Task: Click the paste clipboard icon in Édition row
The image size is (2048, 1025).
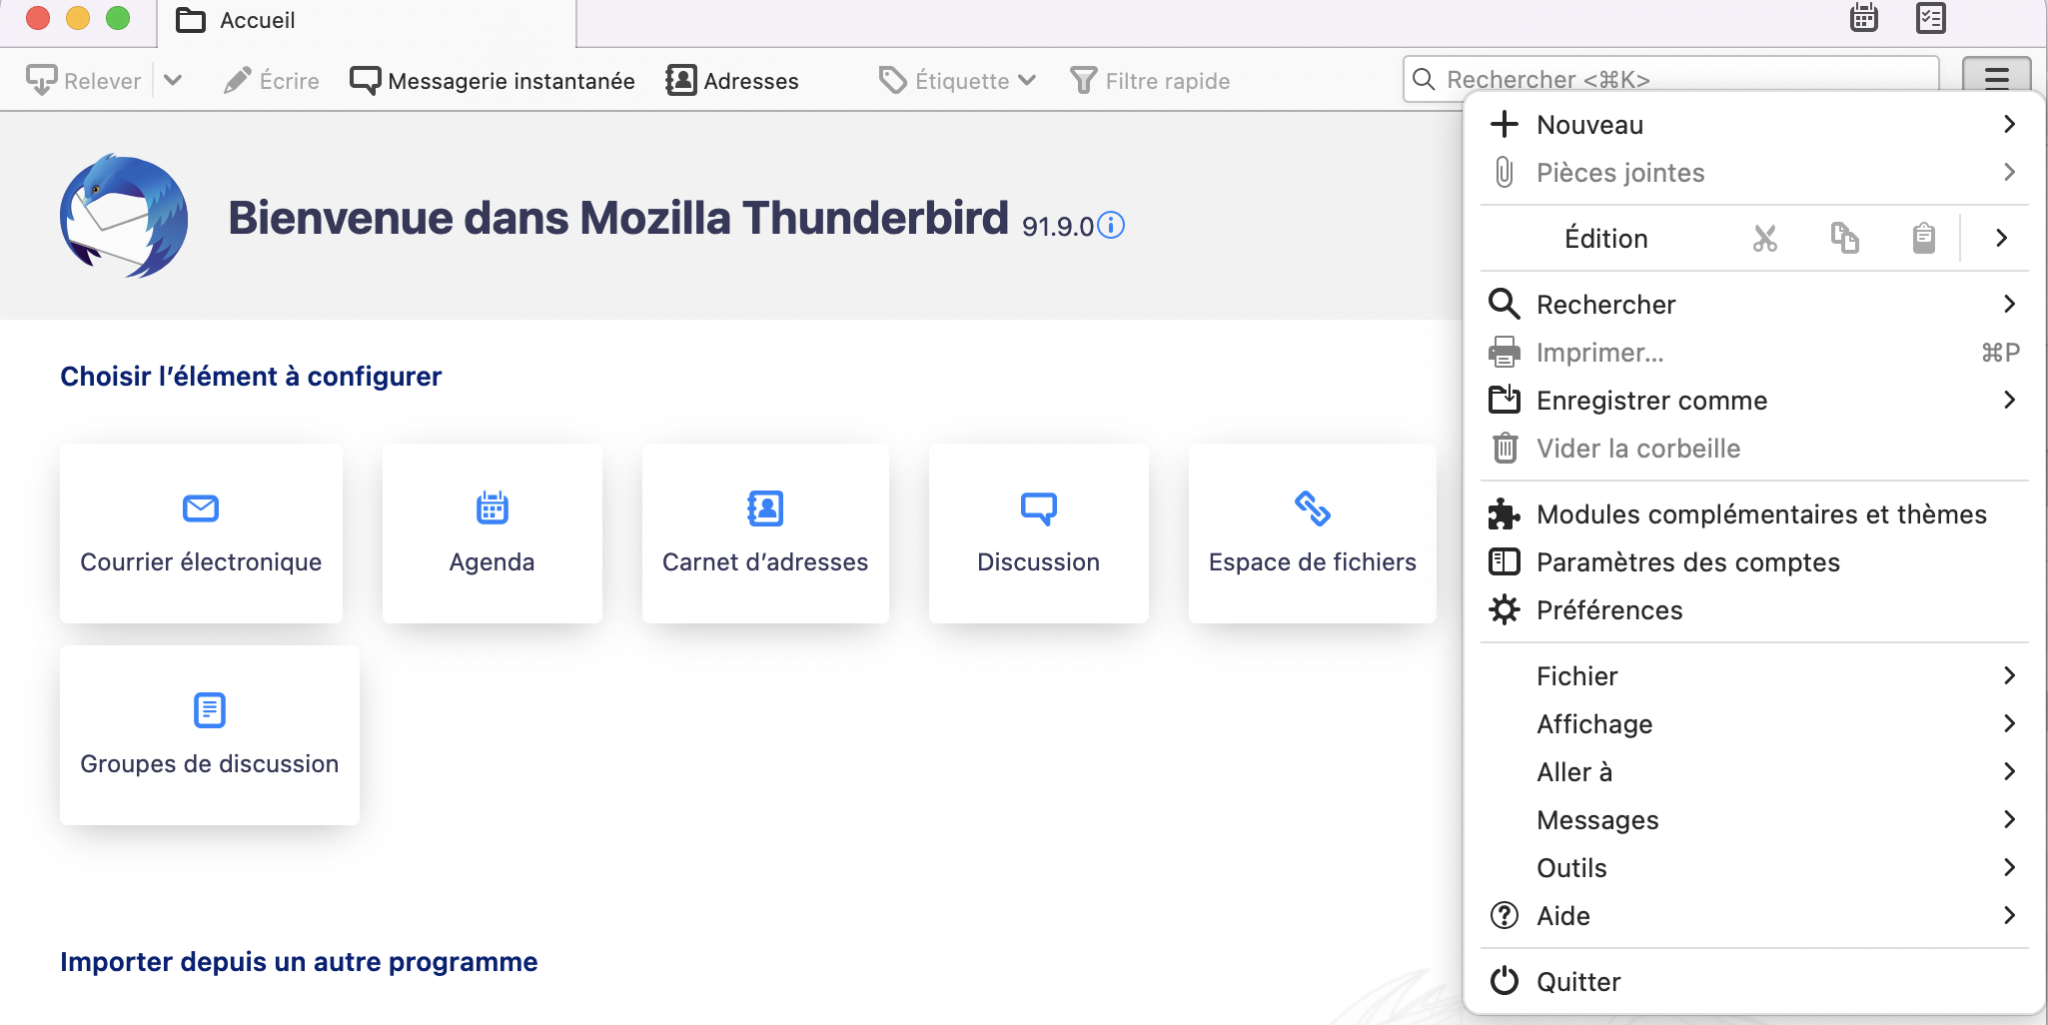Action: (1924, 238)
